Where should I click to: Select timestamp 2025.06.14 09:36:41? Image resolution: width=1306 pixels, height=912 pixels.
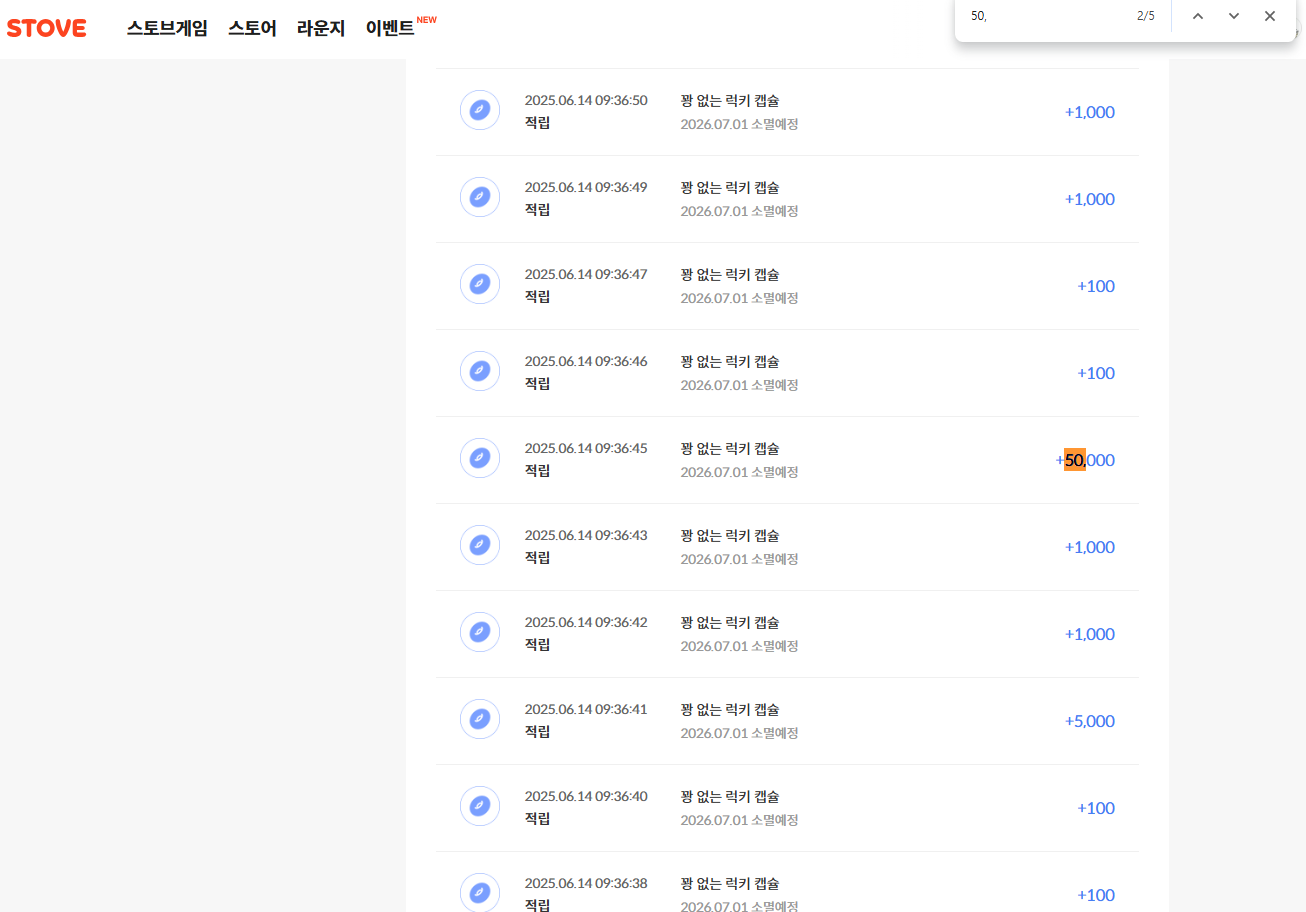pos(586,709)
